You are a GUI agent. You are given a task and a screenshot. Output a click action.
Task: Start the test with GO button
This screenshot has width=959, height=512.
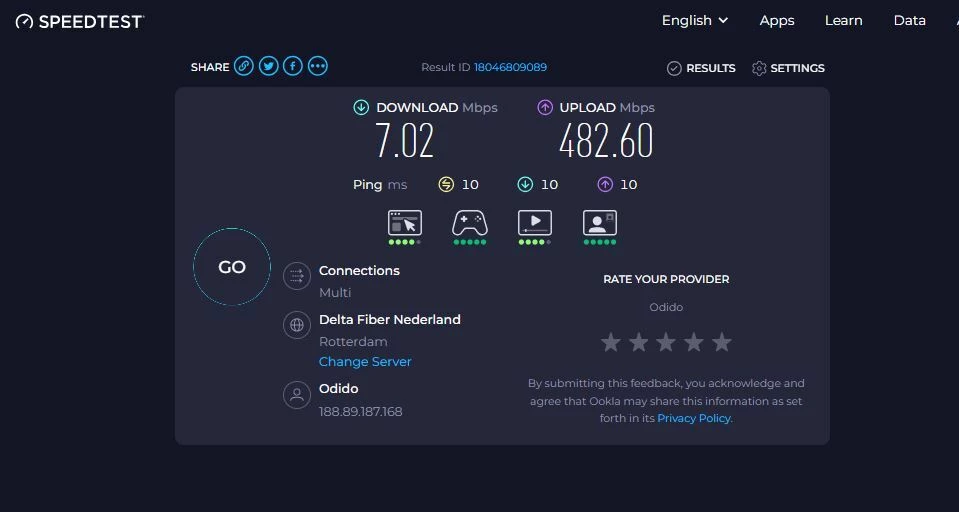coord(232,267)
